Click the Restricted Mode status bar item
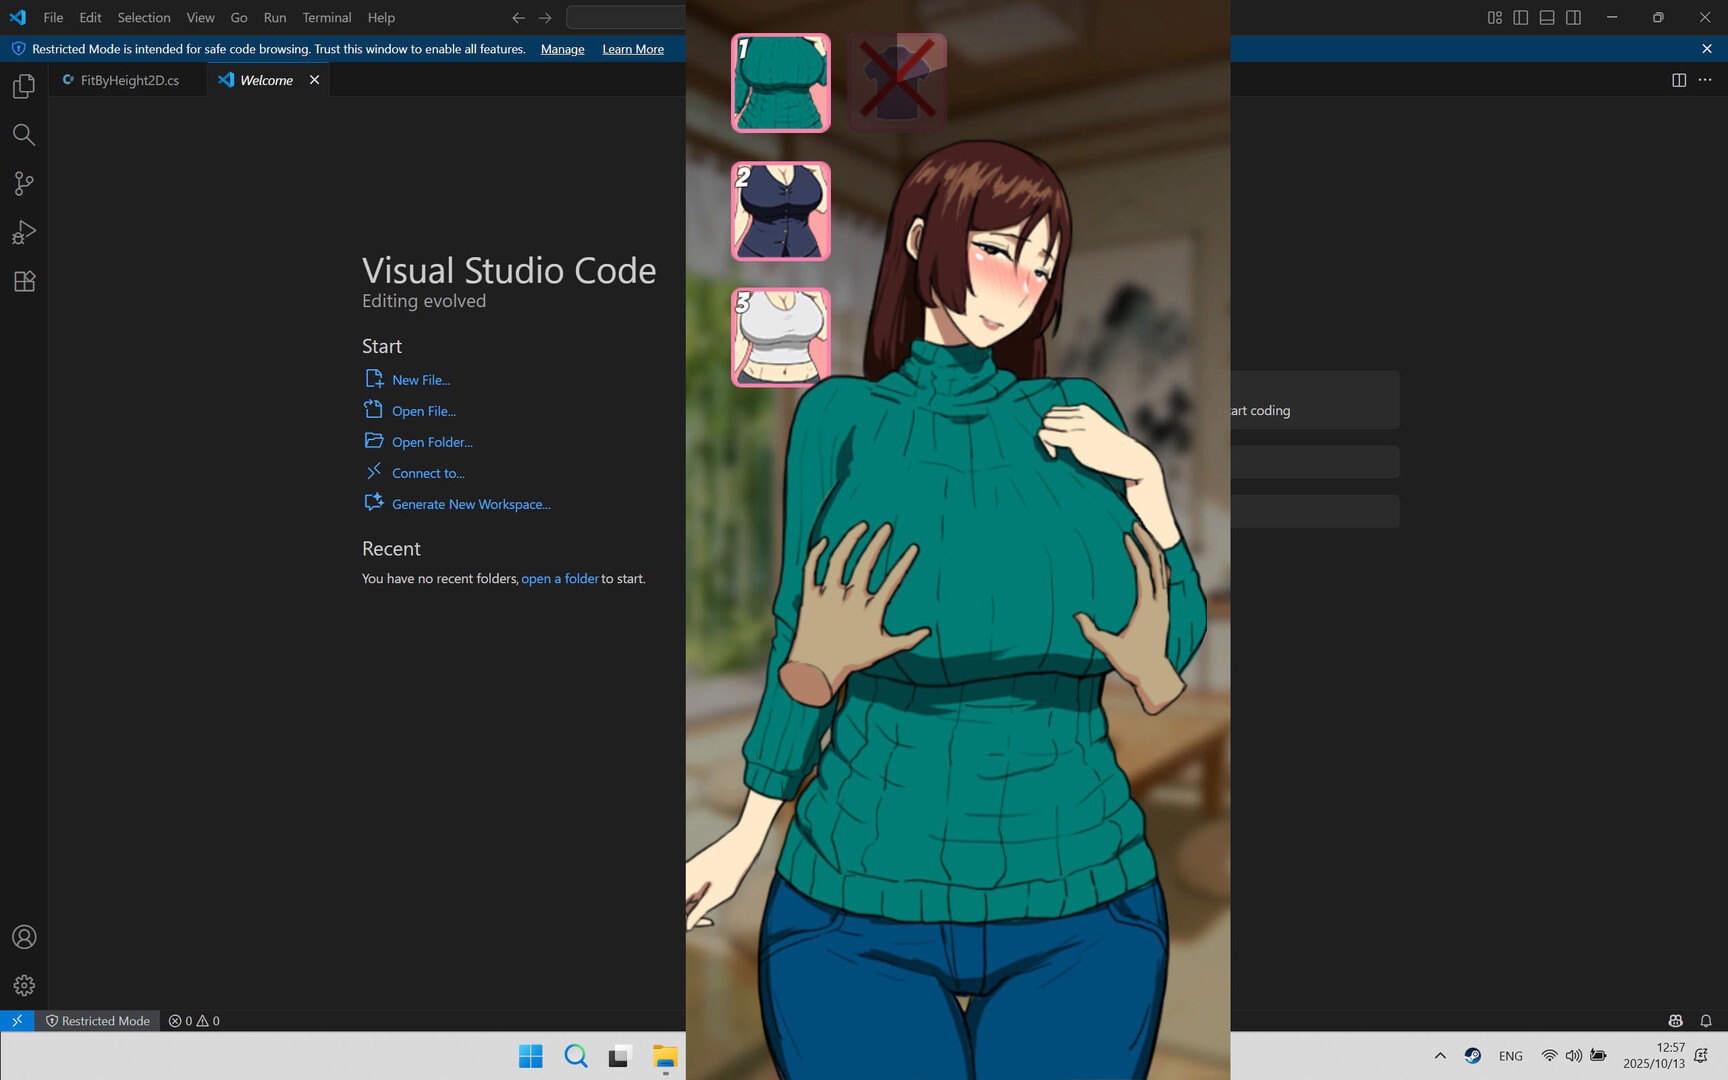 [98, 1021]
